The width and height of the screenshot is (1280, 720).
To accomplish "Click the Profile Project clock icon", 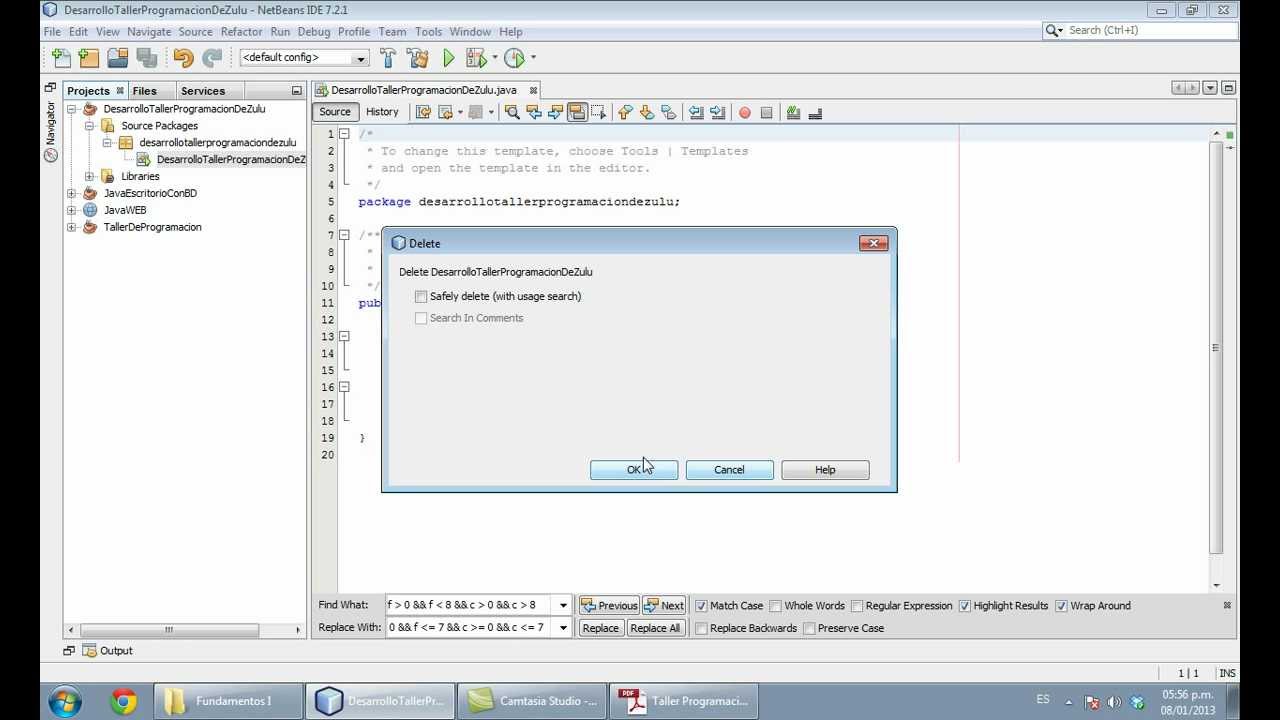I will coord(514,58).
